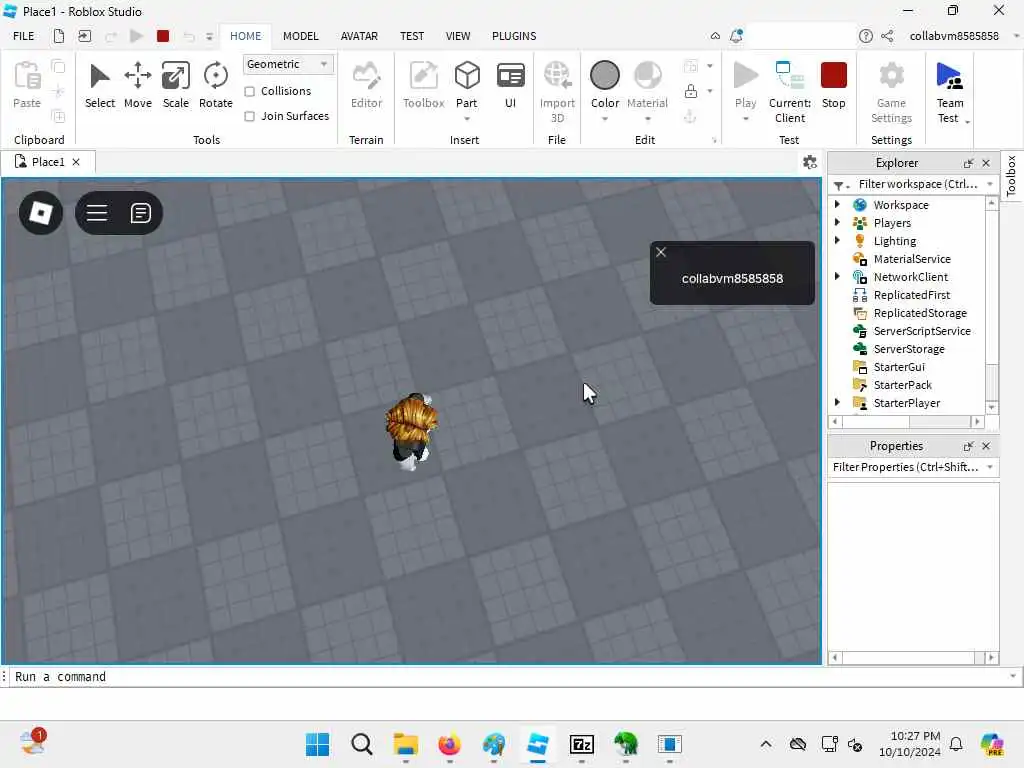Enable the Join Surfaces checkbox
The height and width of the screenshot is (768, 1024).
click(249, 116)
